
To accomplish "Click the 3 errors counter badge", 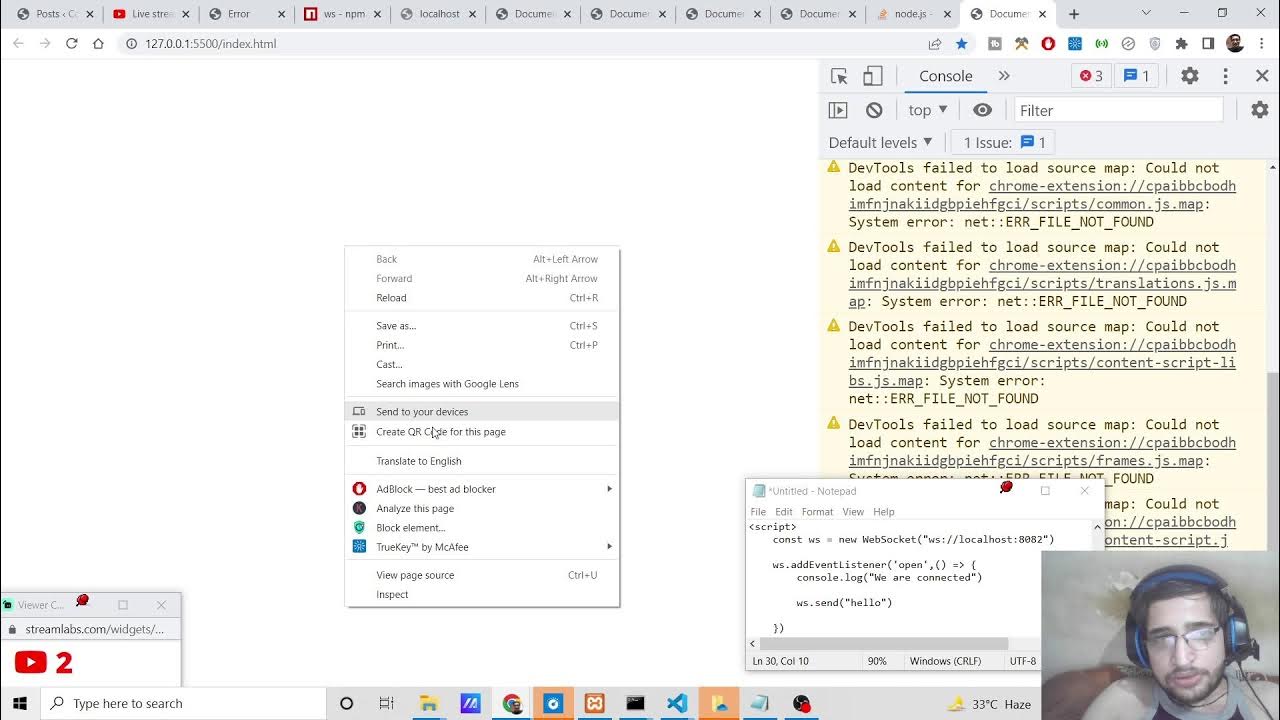I will [x=1091, y=76].
